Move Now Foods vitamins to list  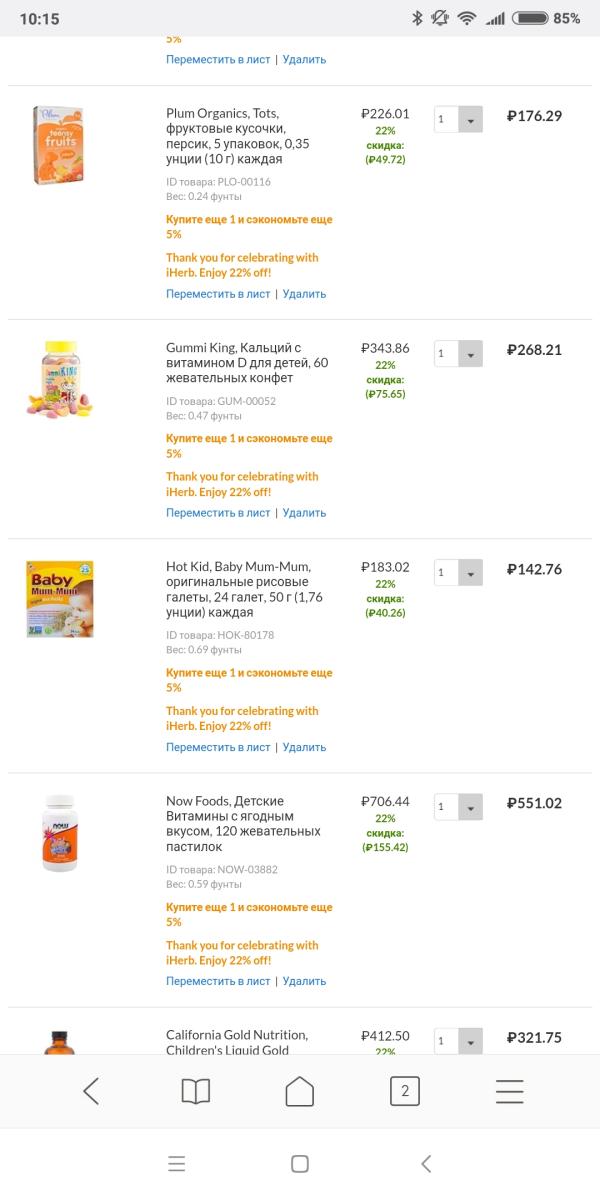coord(218,981)
